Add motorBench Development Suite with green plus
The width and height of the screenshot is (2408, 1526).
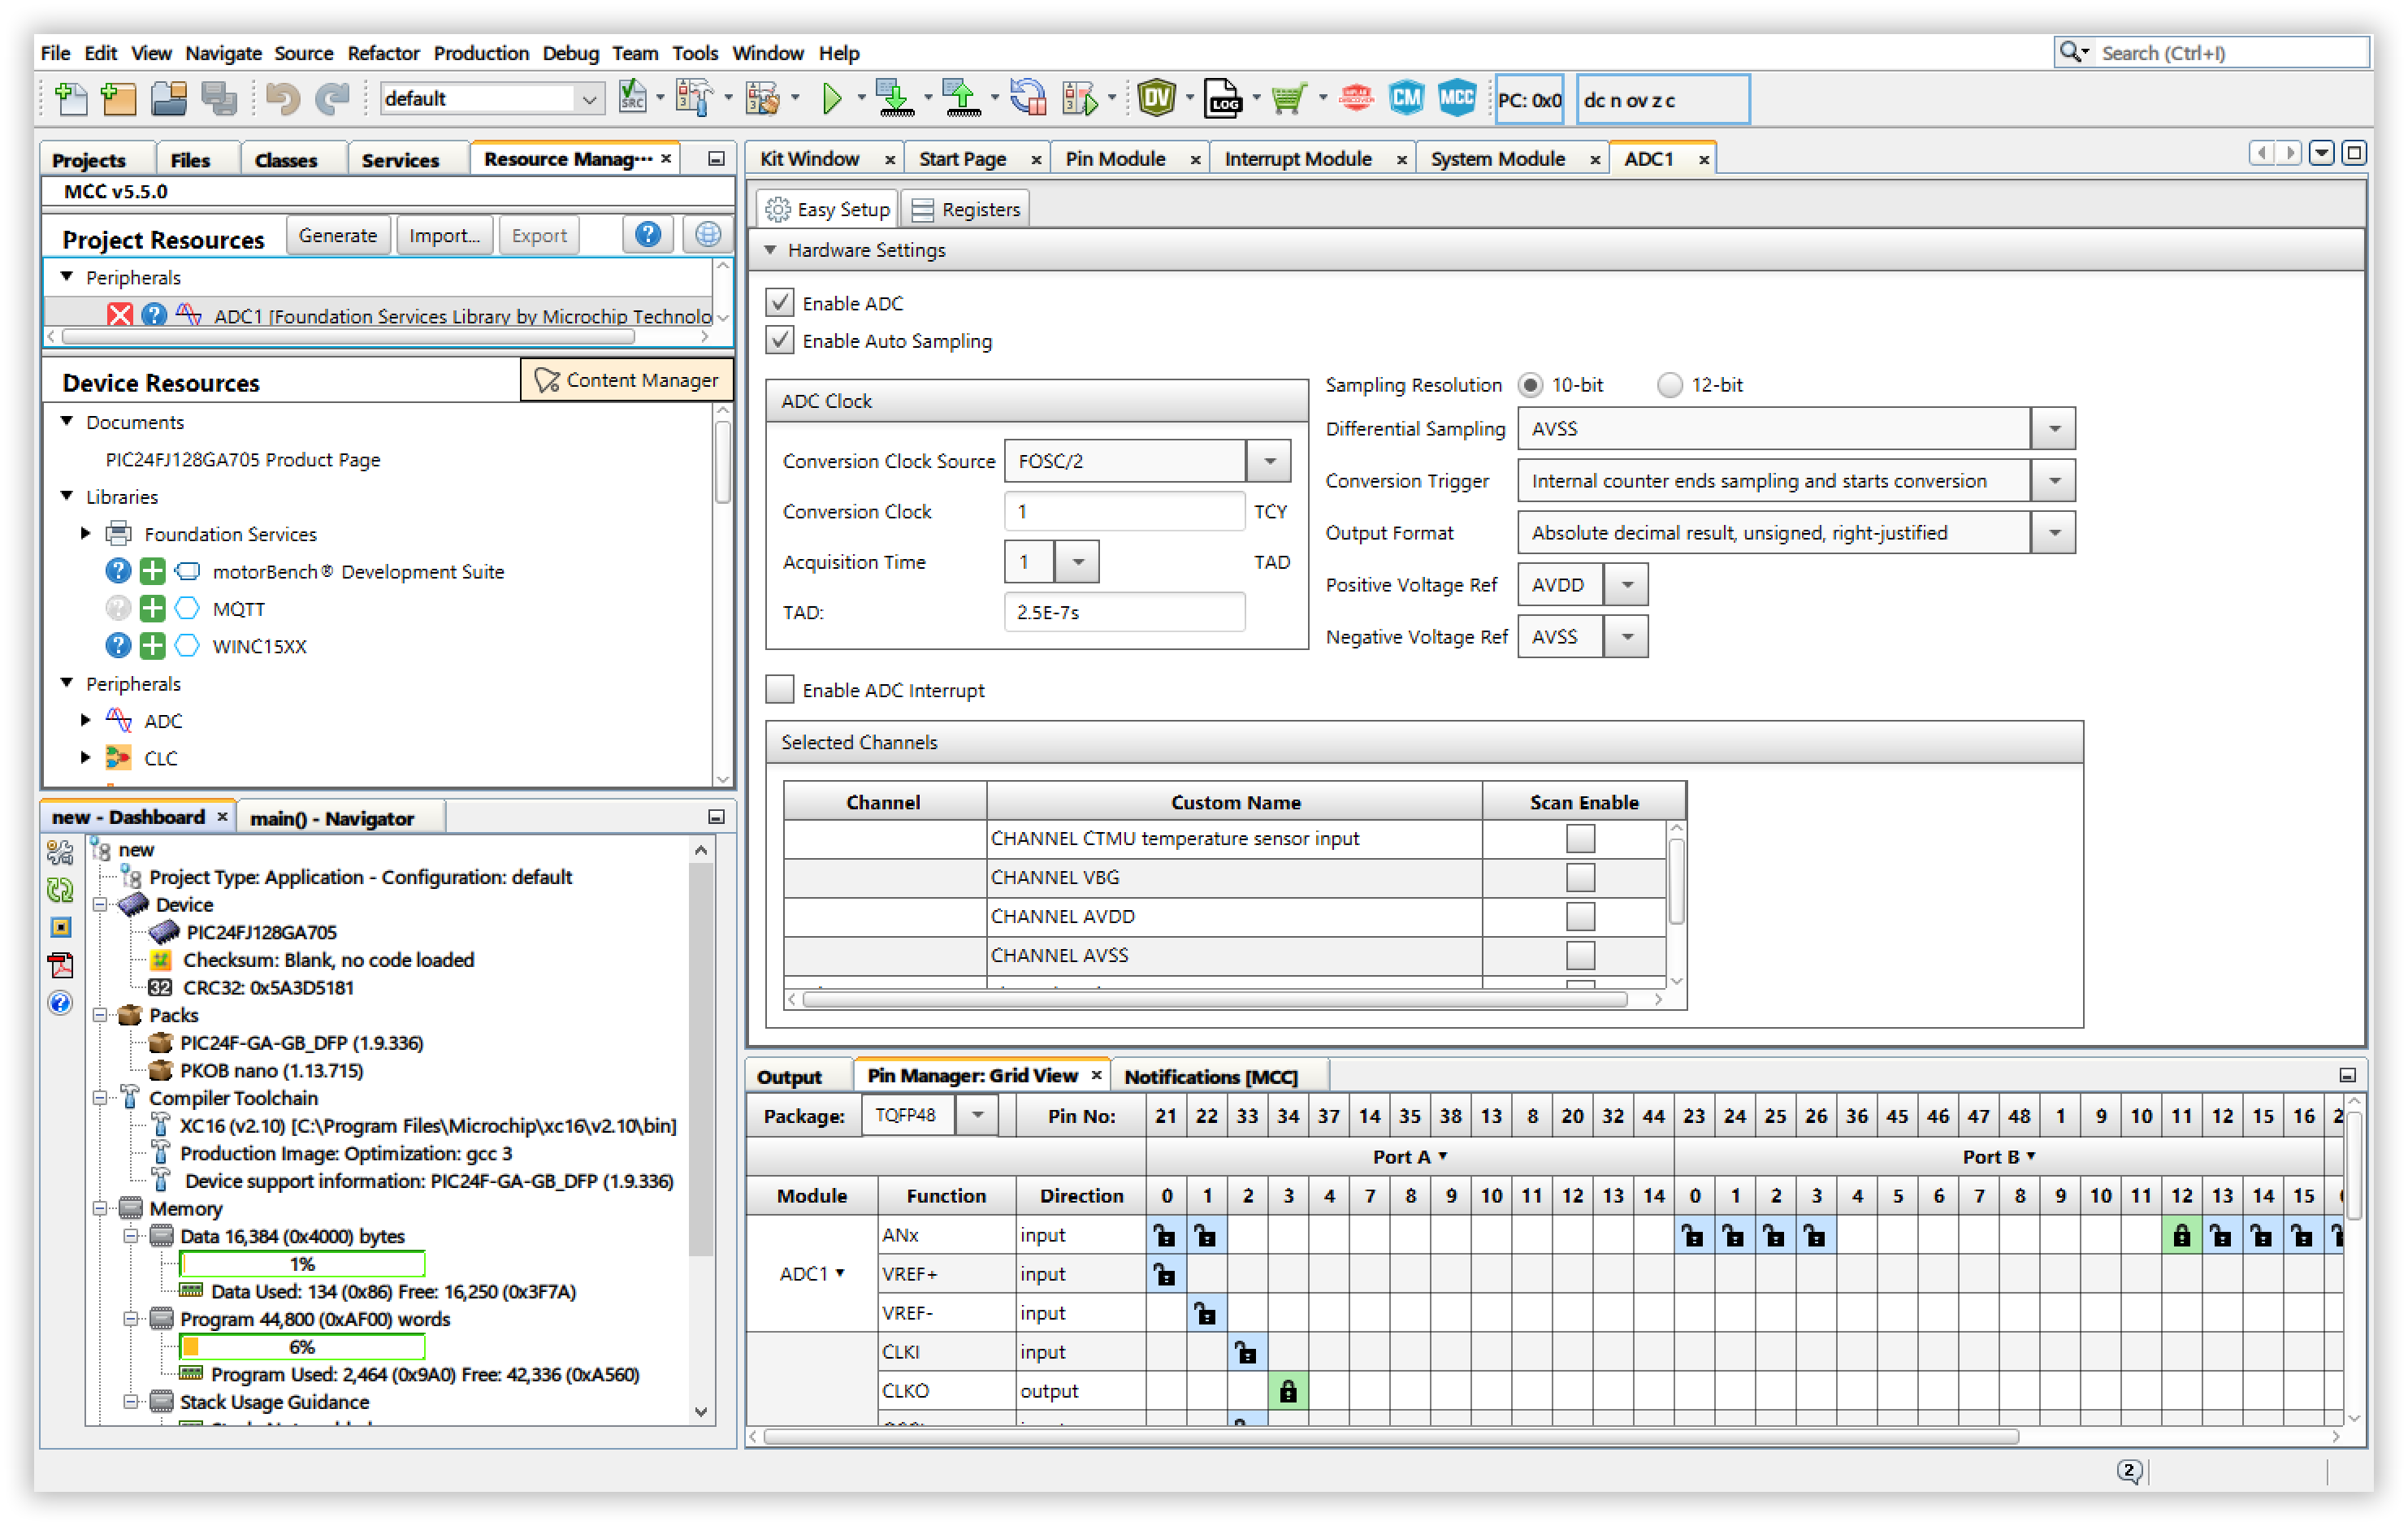tap(152, 571)
